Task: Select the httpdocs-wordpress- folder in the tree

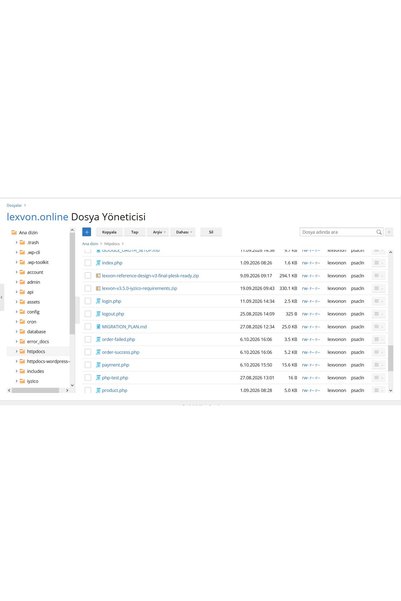Action: coord(48,361)
